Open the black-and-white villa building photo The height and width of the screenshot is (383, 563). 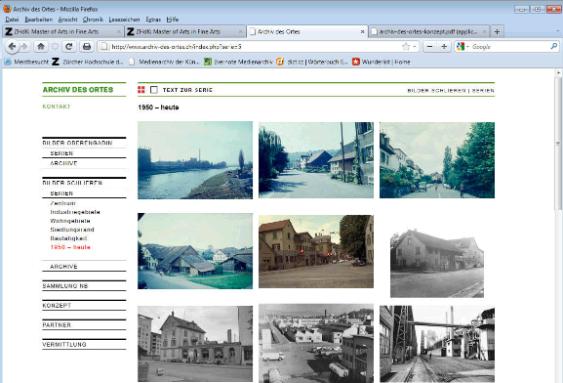[195, 344]
